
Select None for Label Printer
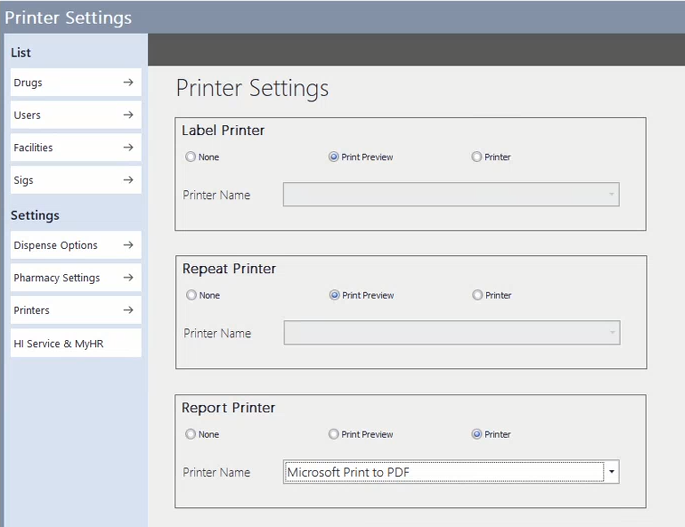click(190, 157)
